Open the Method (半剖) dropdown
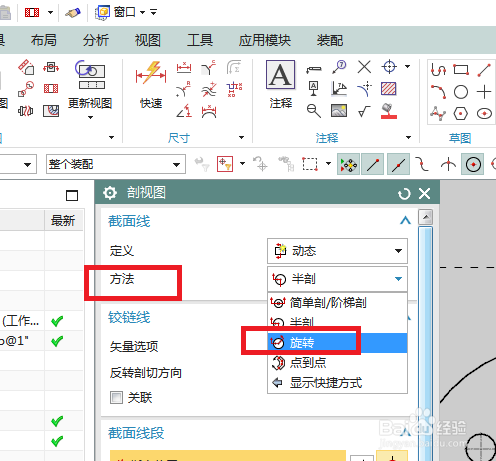The image size is (496, 461). (x=337, y=279)
